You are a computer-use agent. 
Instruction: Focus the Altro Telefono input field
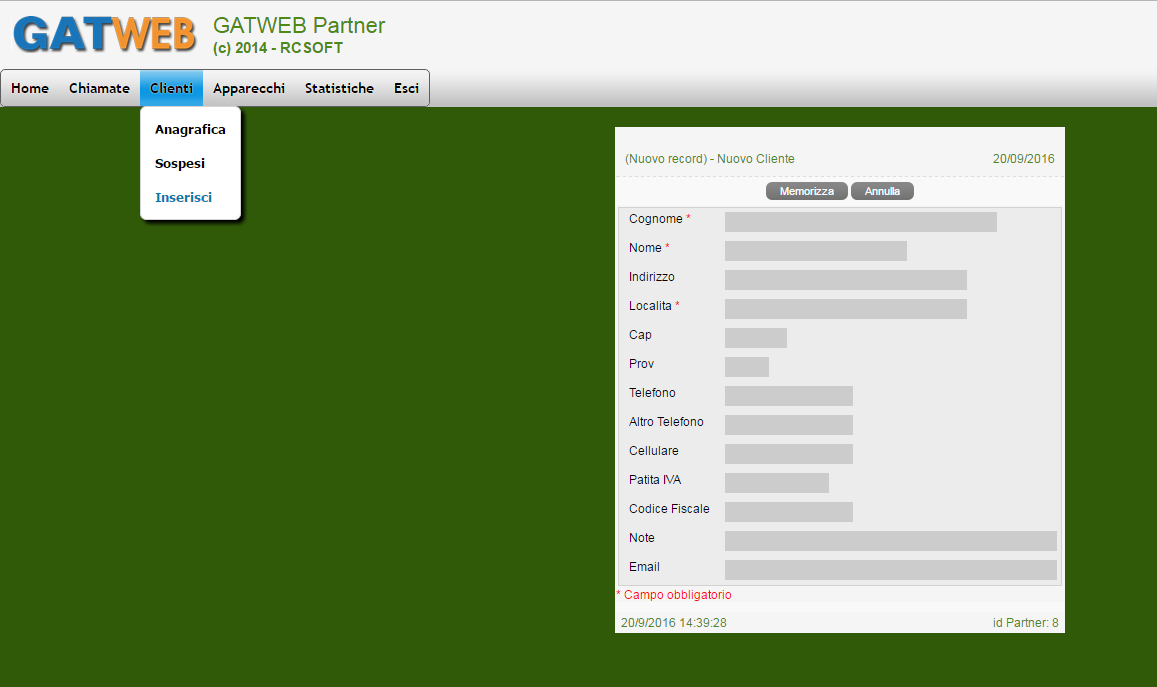pyautogui.click(x=789, y=425)
